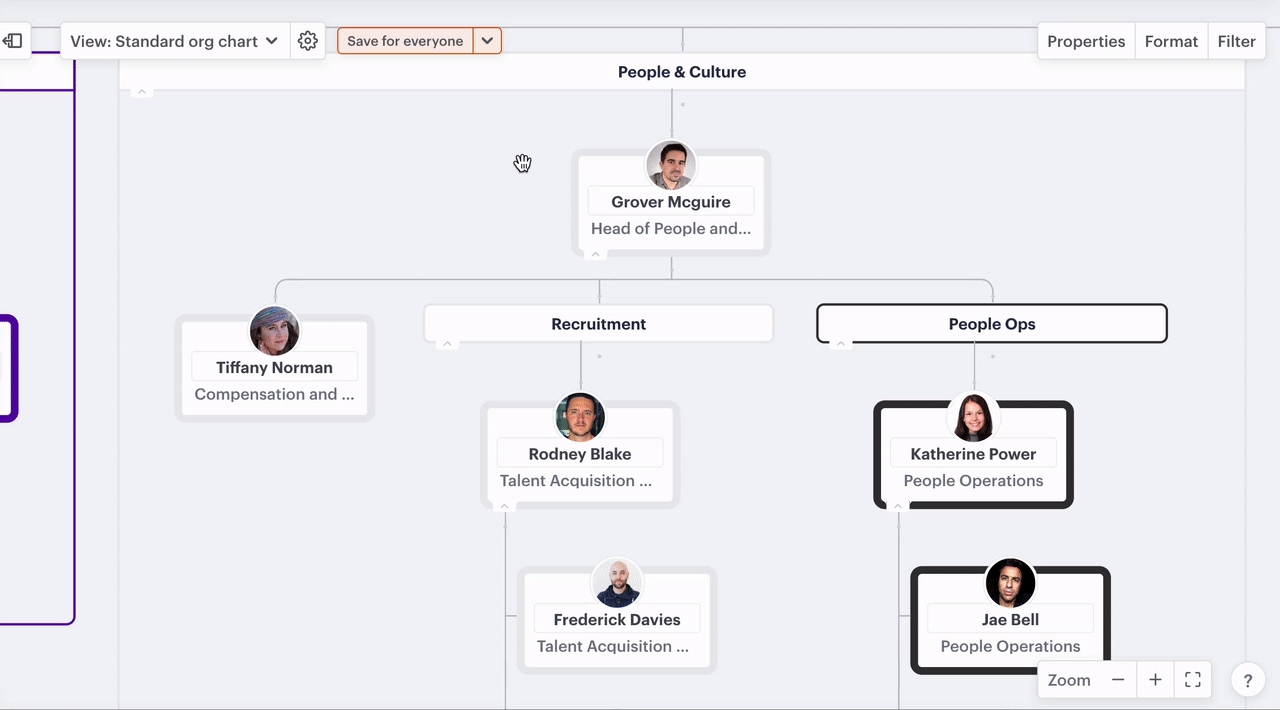Click Katherine Power's avatar photo
Viewport: 1280px width, 710px height.
pyautogui.click(x=973, y=417)
